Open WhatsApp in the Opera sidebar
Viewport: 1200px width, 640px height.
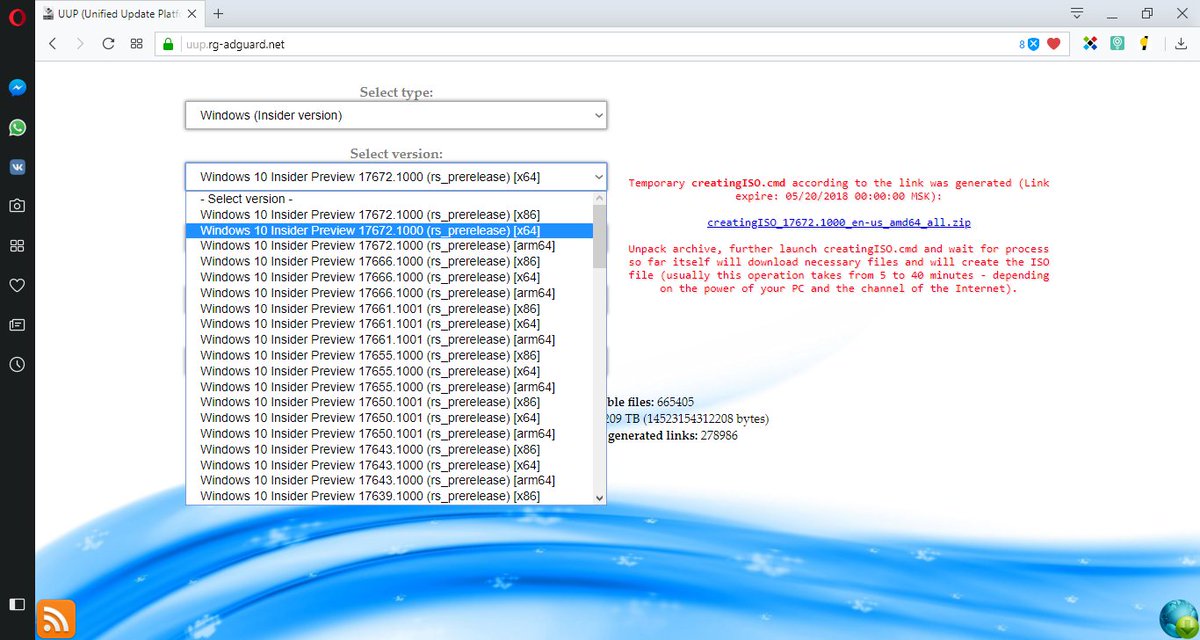click(x=17, y=128)
